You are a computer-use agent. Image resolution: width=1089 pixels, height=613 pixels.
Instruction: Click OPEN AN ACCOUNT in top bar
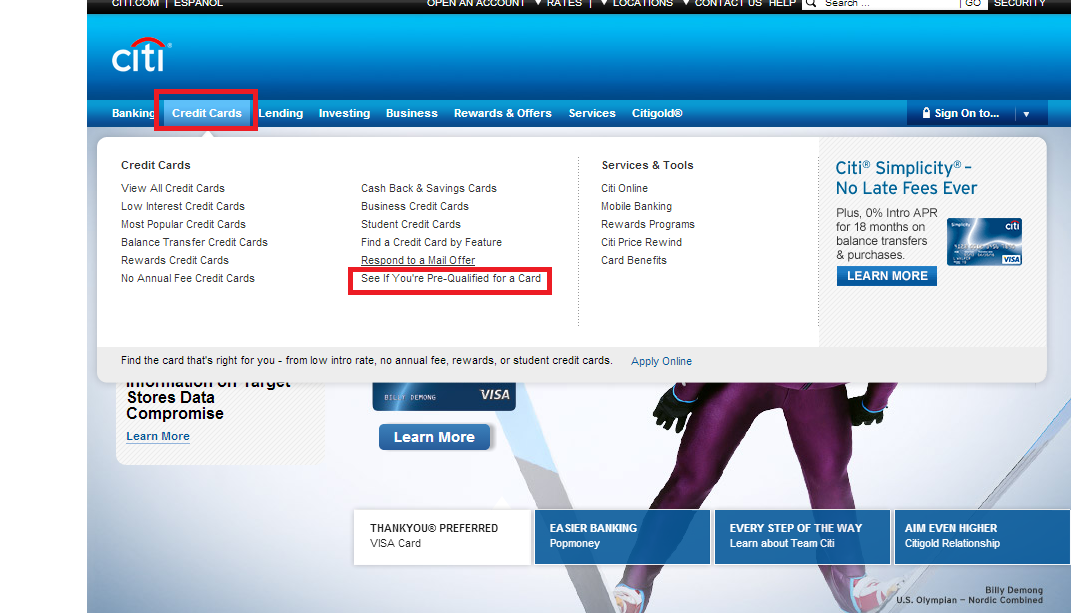point(476,3)
